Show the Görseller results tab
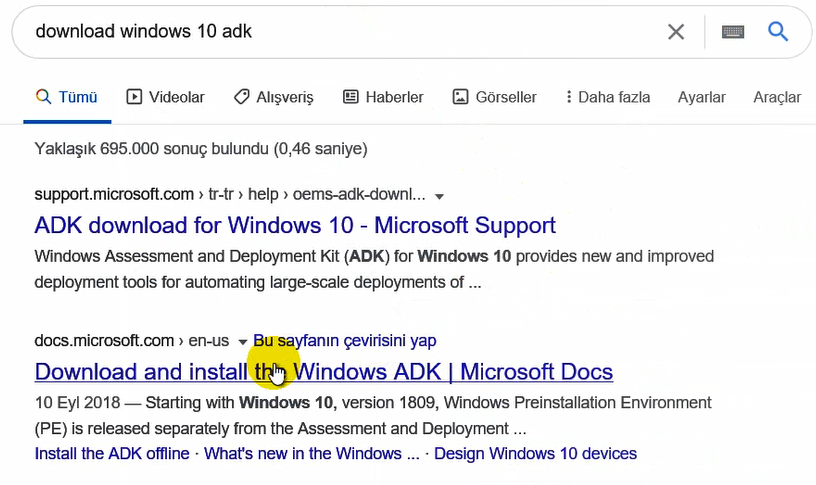 pyautogui.click(x=494, y=97)
